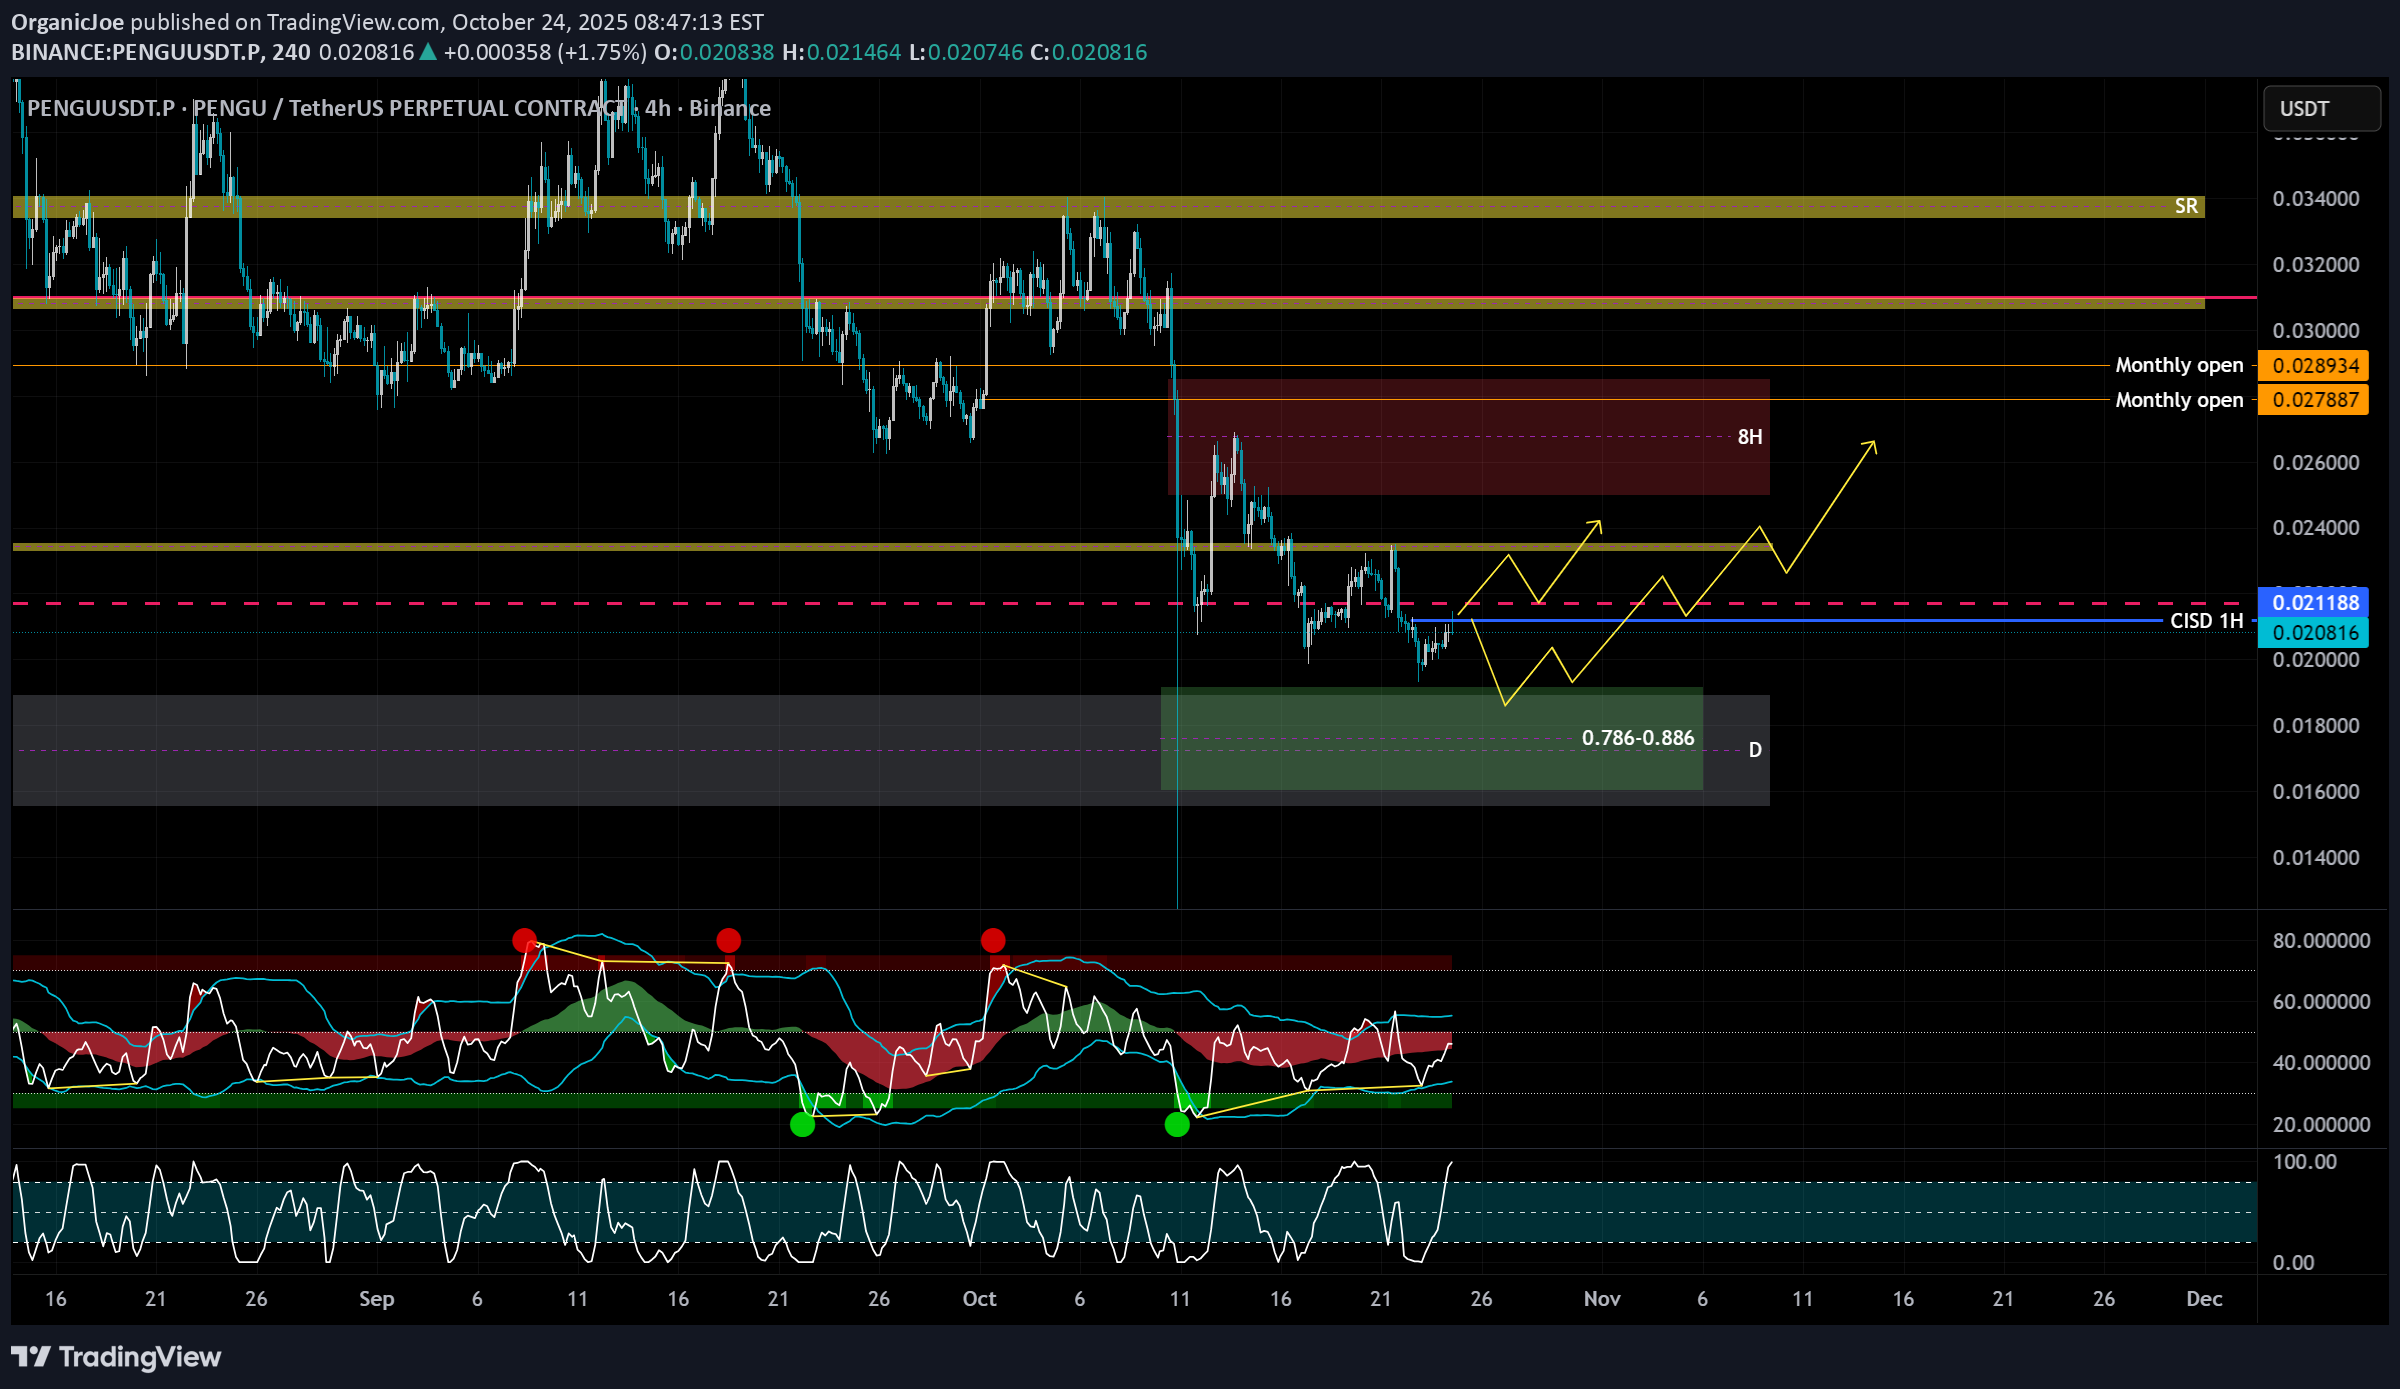Click the OrganicJoe author name
Image resolution: width=2400 pixels, height=1389 pixels.
[67, 22]
